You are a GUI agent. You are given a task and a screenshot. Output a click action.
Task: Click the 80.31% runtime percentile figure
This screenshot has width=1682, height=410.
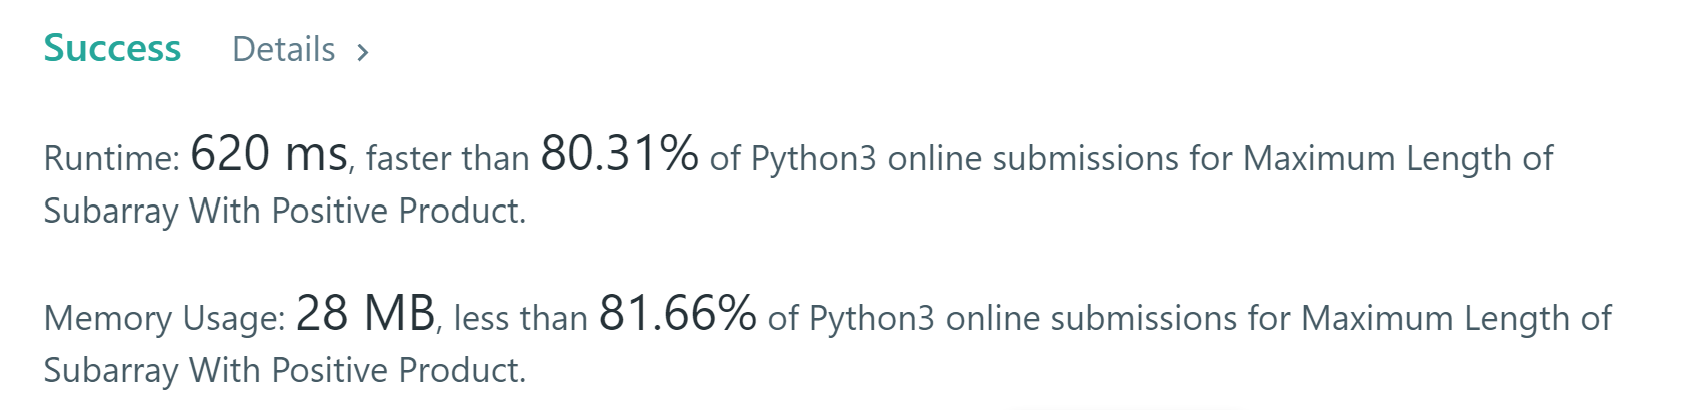click(x=619, y=154)
